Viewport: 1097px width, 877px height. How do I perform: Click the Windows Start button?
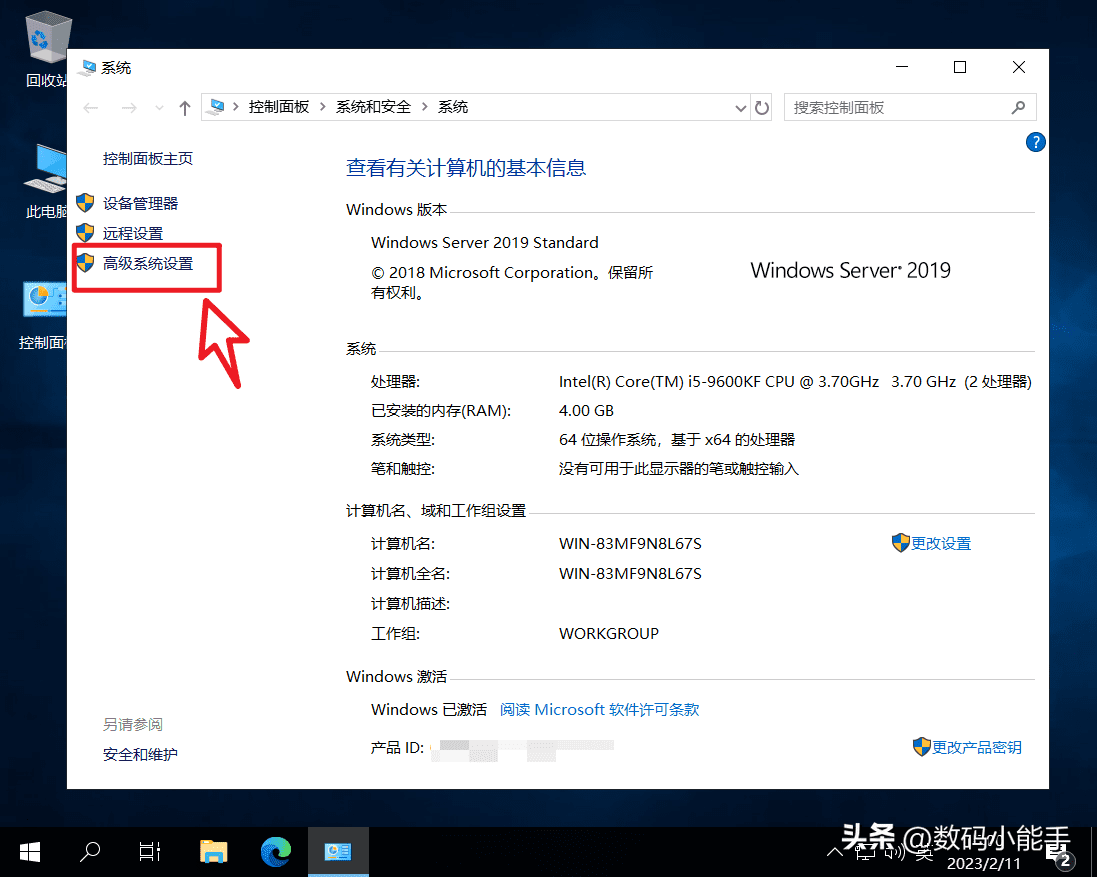click(29, 851)
